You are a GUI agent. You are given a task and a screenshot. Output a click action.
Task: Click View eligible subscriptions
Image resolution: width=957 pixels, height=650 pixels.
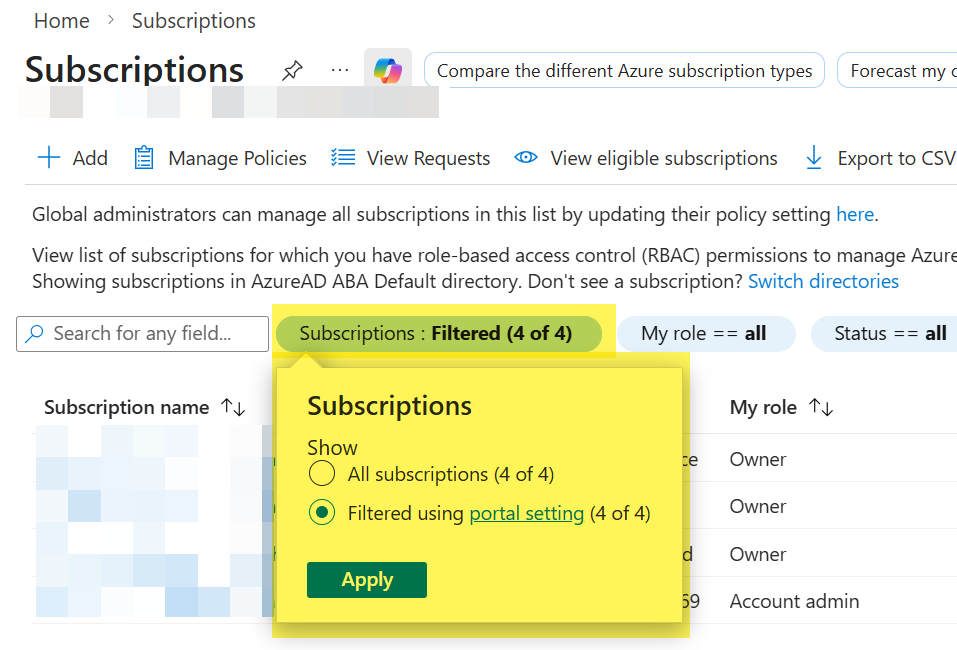(x=646, y=158)
